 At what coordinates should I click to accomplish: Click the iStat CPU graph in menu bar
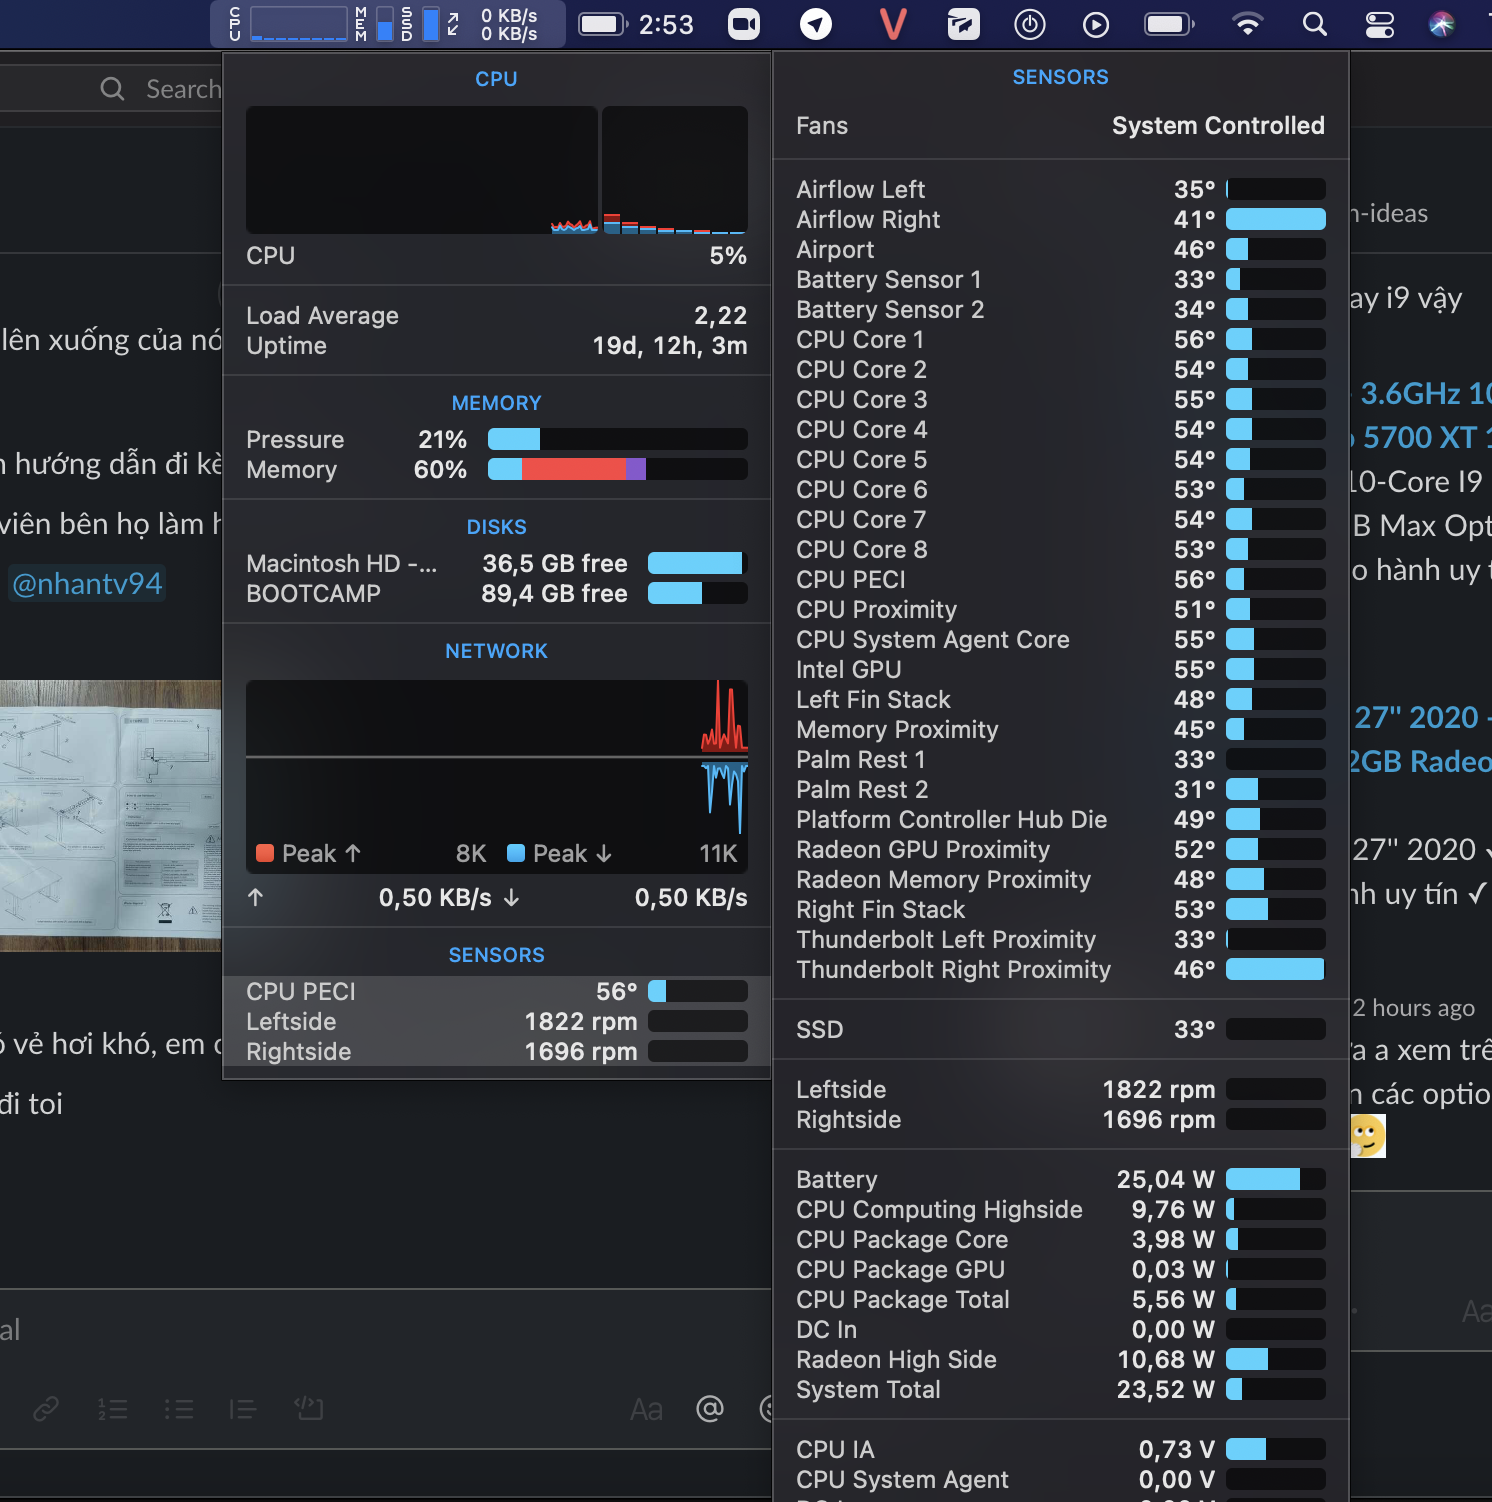(x=298, y=24)
